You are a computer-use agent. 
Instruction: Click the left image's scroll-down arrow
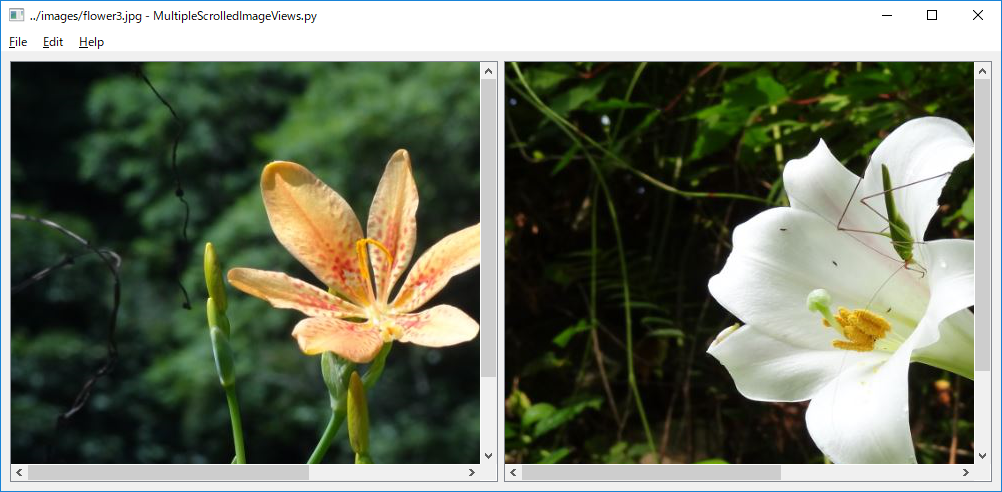[x=488, y=456]
